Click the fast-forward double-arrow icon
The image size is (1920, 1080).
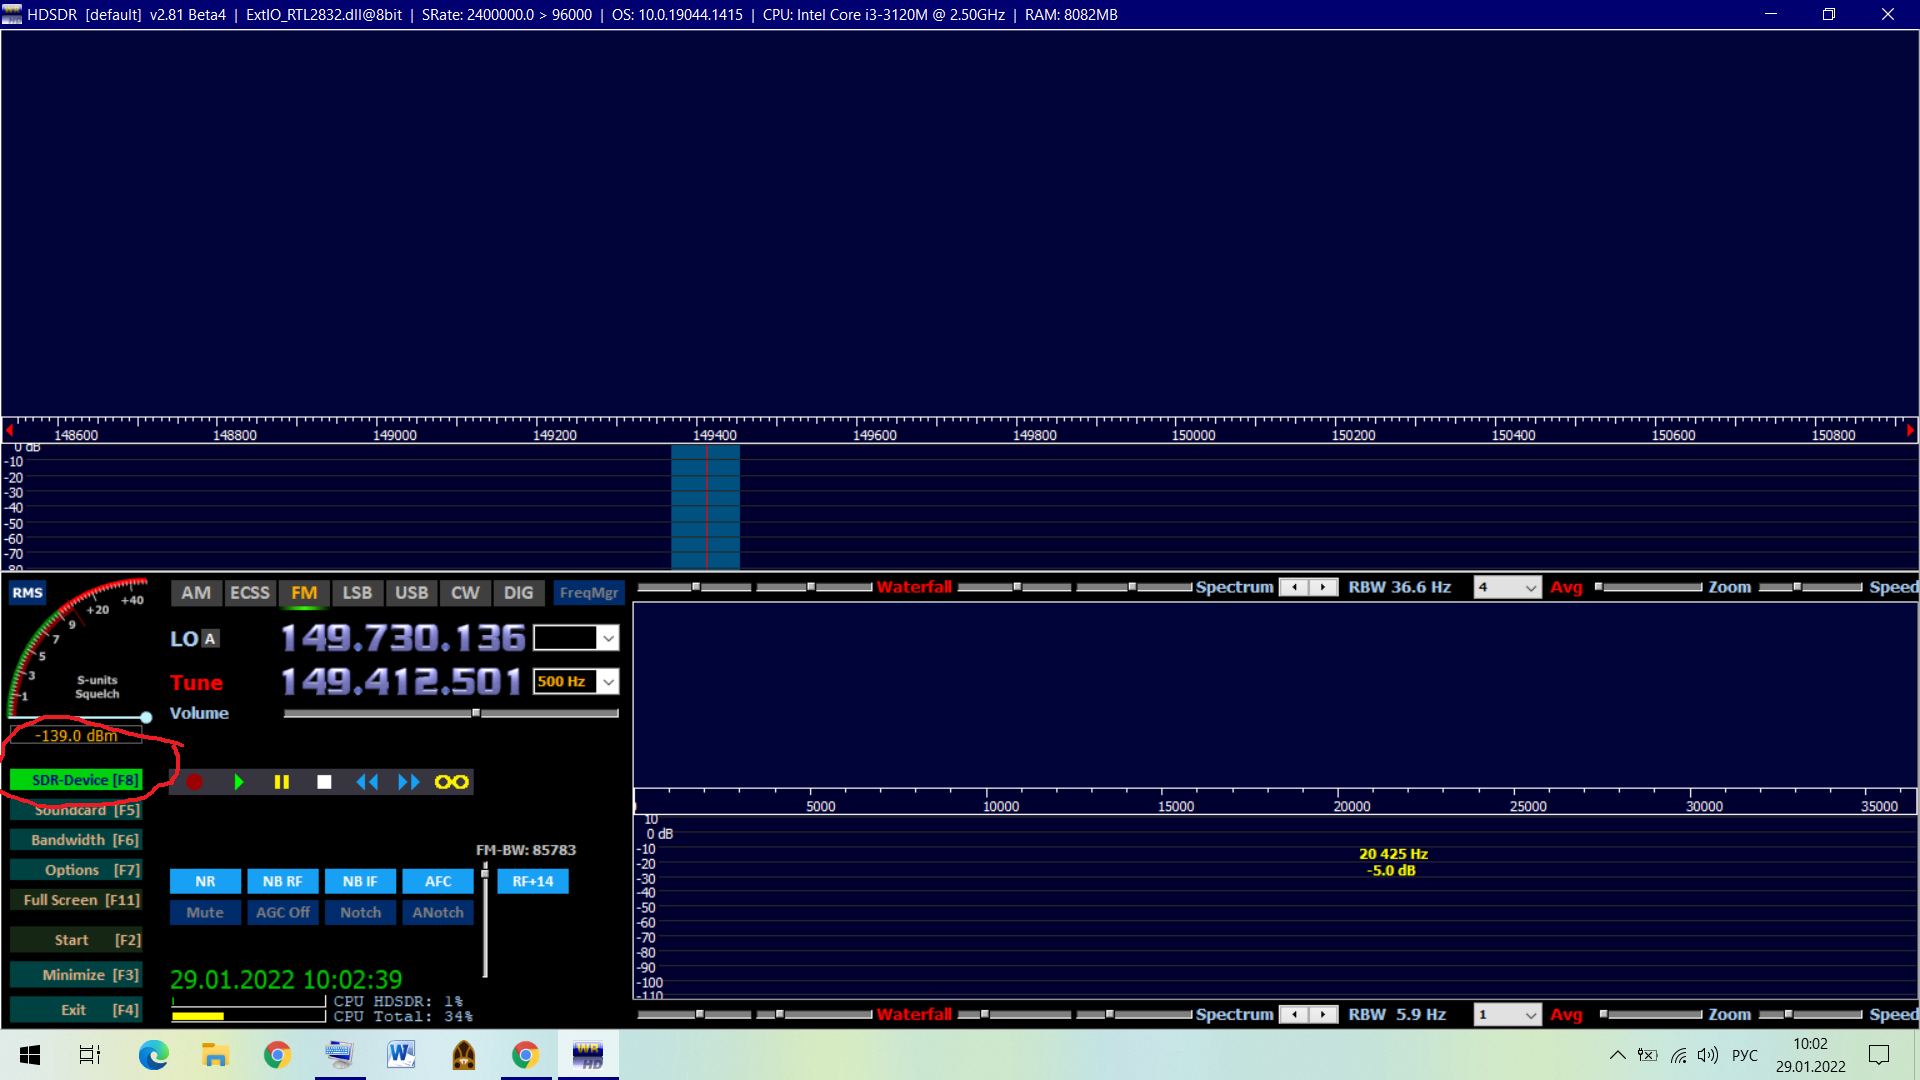pos(408,782)
